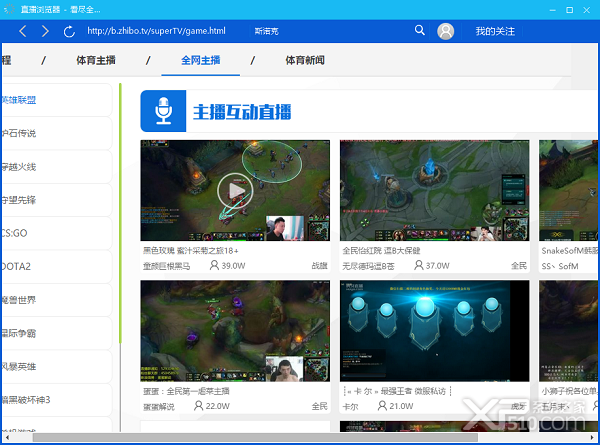Screen dimensions: 600x445
Task: Select 星际争霸 in the sidebar
Action: pos(57,333)
